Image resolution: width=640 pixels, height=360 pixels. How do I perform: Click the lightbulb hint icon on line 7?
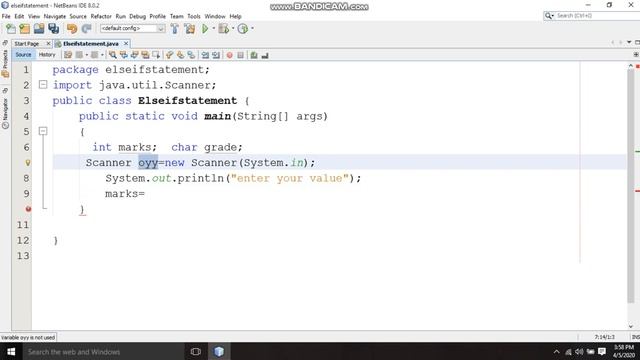click(28, 162)
